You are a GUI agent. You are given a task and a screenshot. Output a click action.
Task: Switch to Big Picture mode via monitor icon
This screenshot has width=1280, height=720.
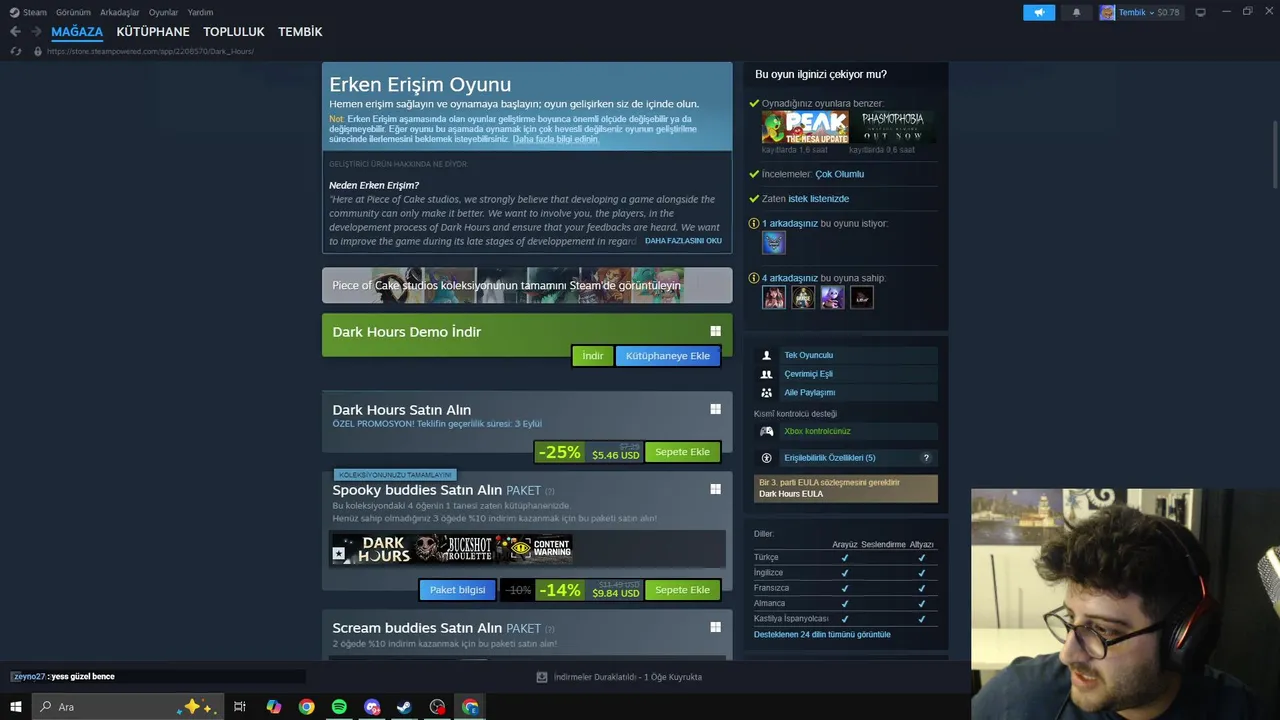[1201, 12]
